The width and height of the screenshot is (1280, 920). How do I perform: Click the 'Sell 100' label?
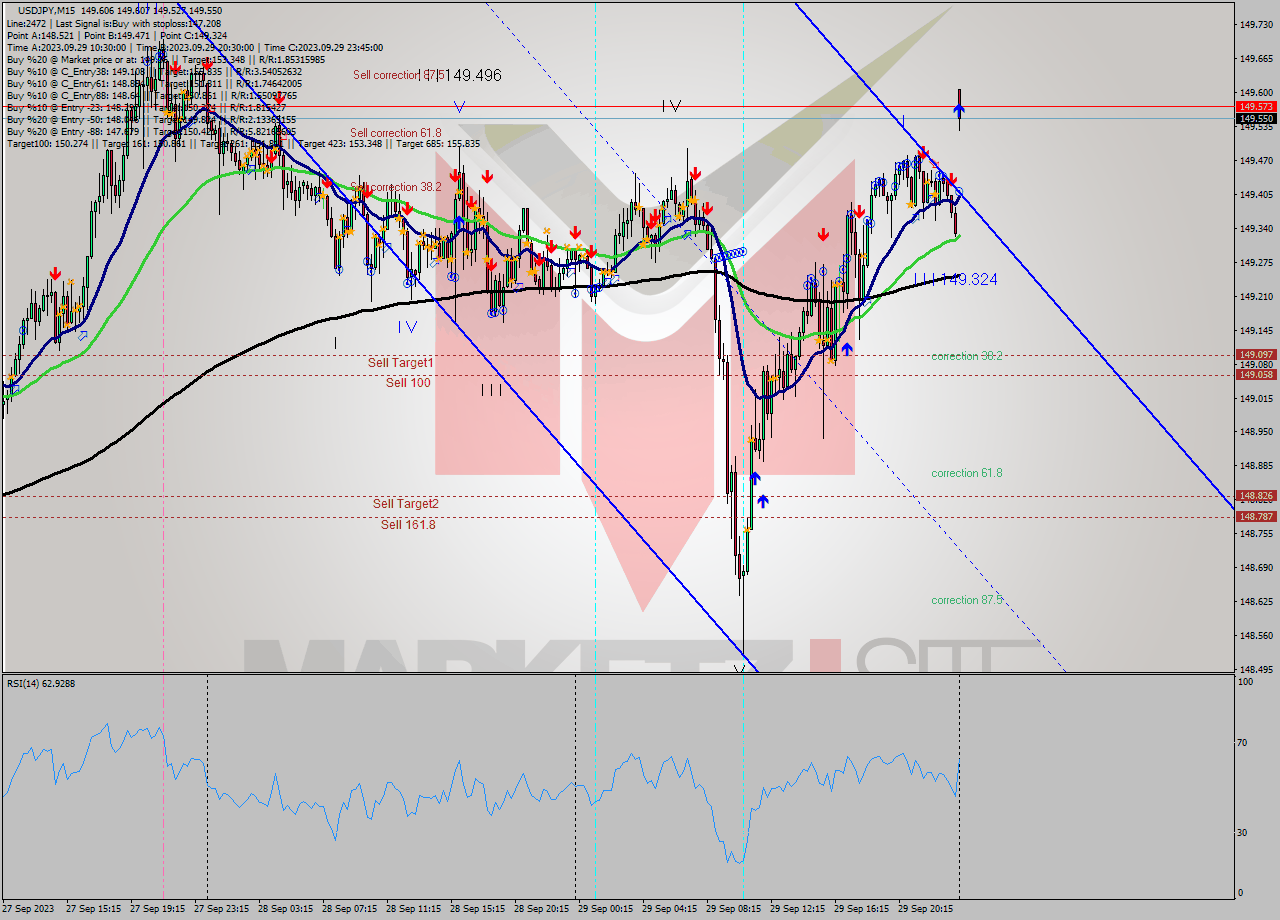point(408,382)
